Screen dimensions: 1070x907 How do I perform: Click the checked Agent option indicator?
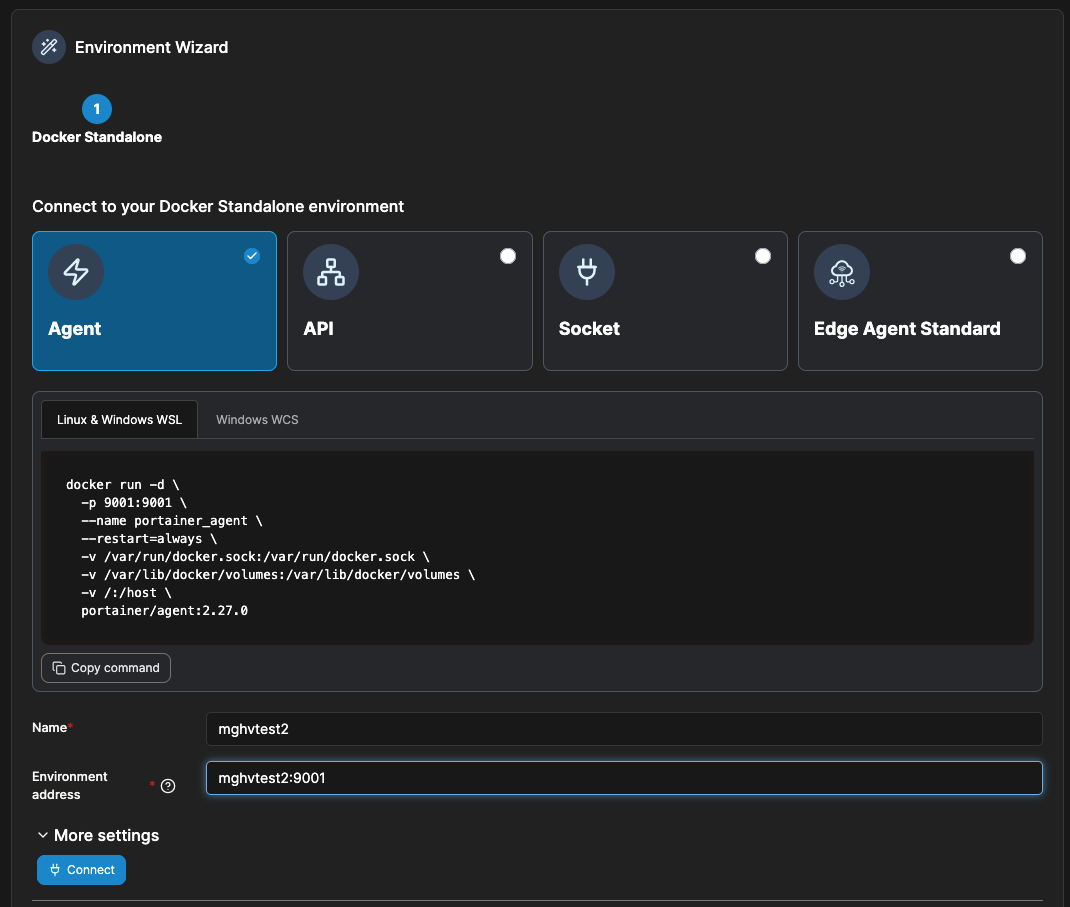(x=252, y=256)
